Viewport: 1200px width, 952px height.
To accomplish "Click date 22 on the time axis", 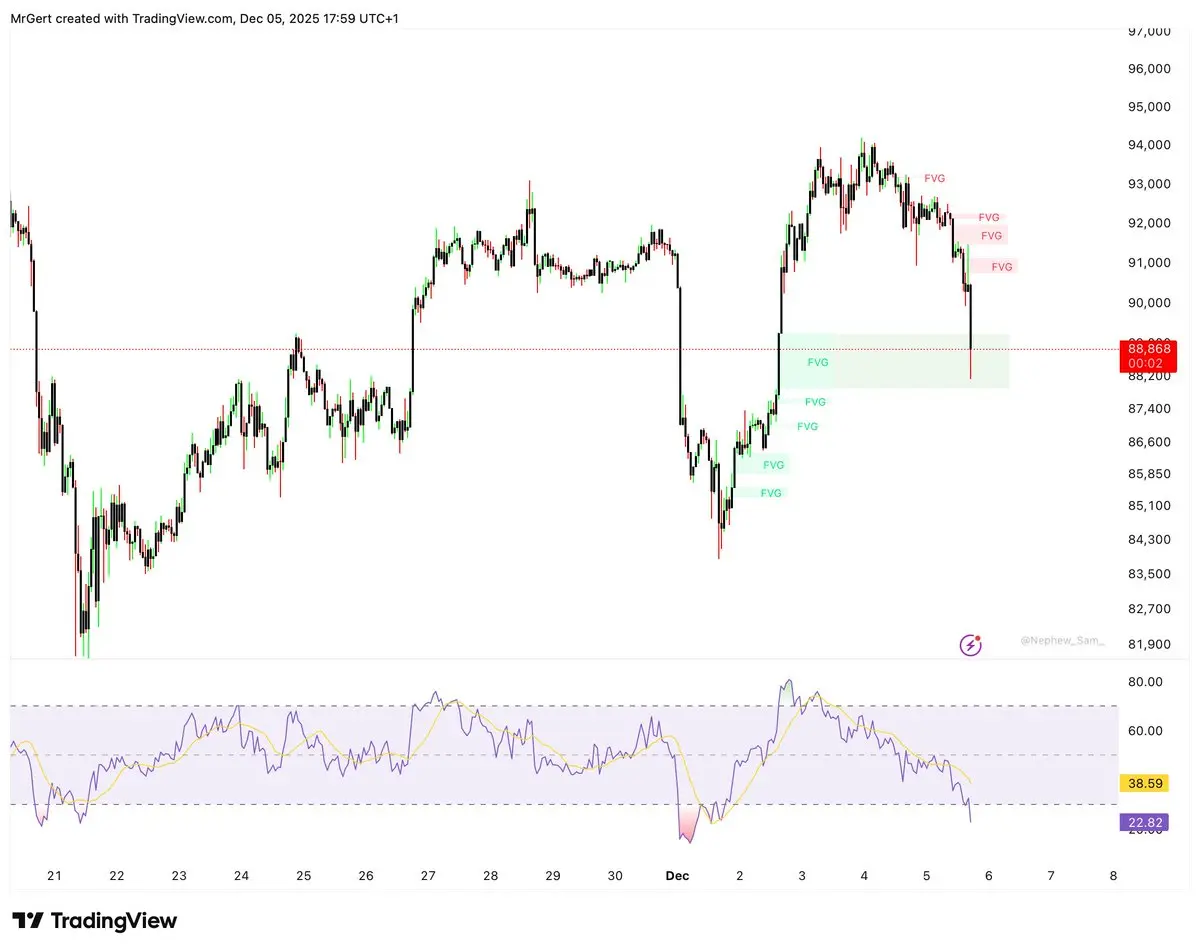I will [x=117, y=875].
